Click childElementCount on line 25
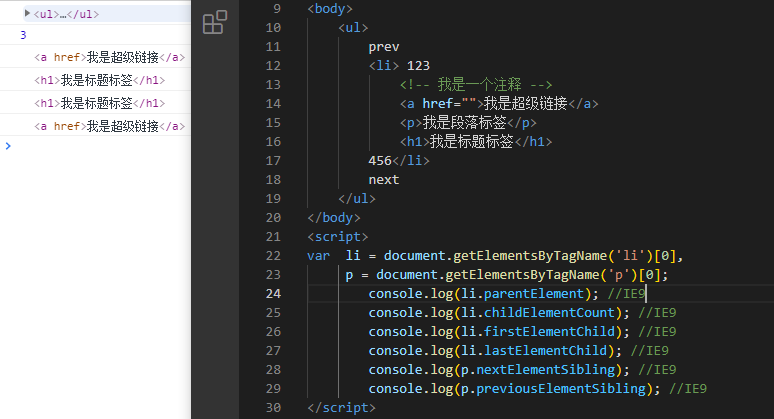774x419 pixels. point(549,313)
